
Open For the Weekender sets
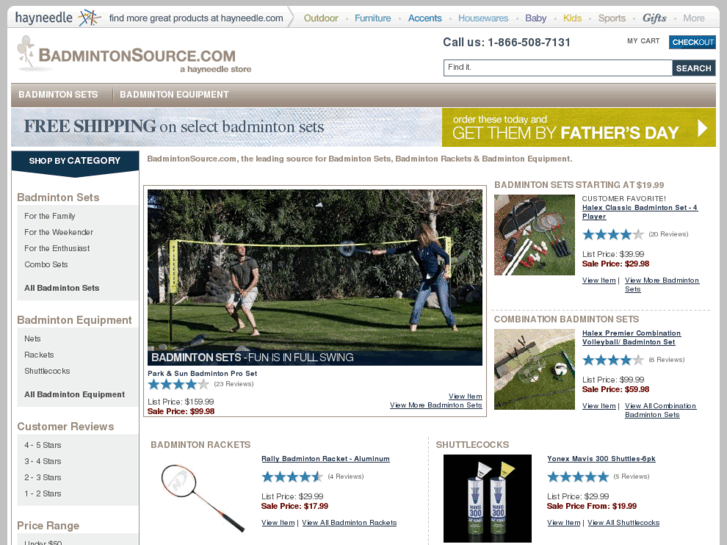click(x=58, y=232)
